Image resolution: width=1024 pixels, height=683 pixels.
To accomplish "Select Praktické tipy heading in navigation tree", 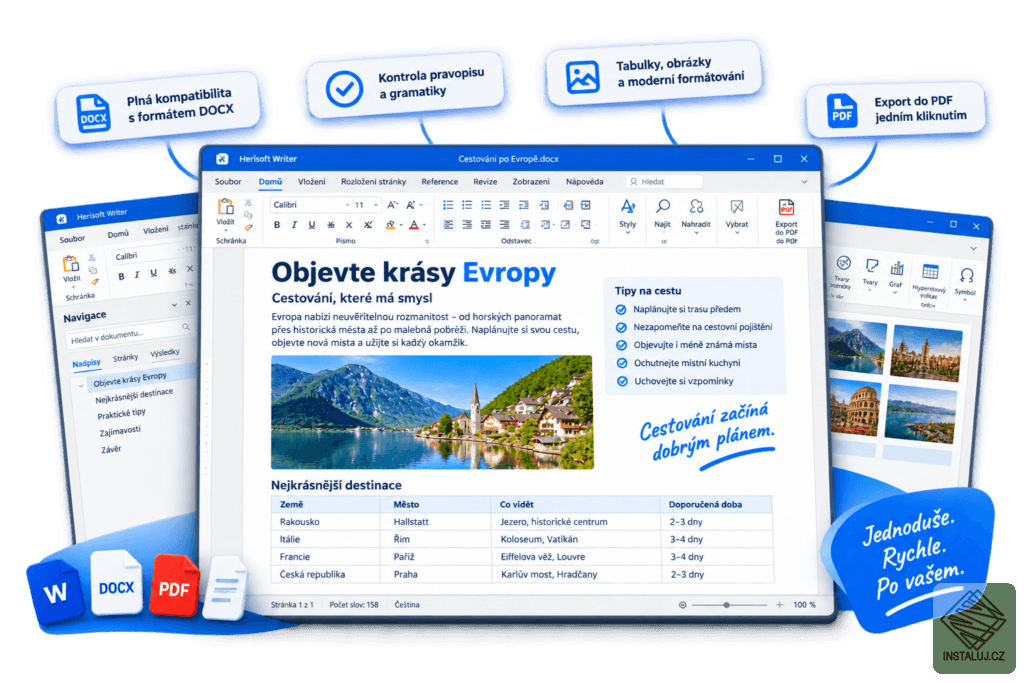I will (x=121, y=414).
